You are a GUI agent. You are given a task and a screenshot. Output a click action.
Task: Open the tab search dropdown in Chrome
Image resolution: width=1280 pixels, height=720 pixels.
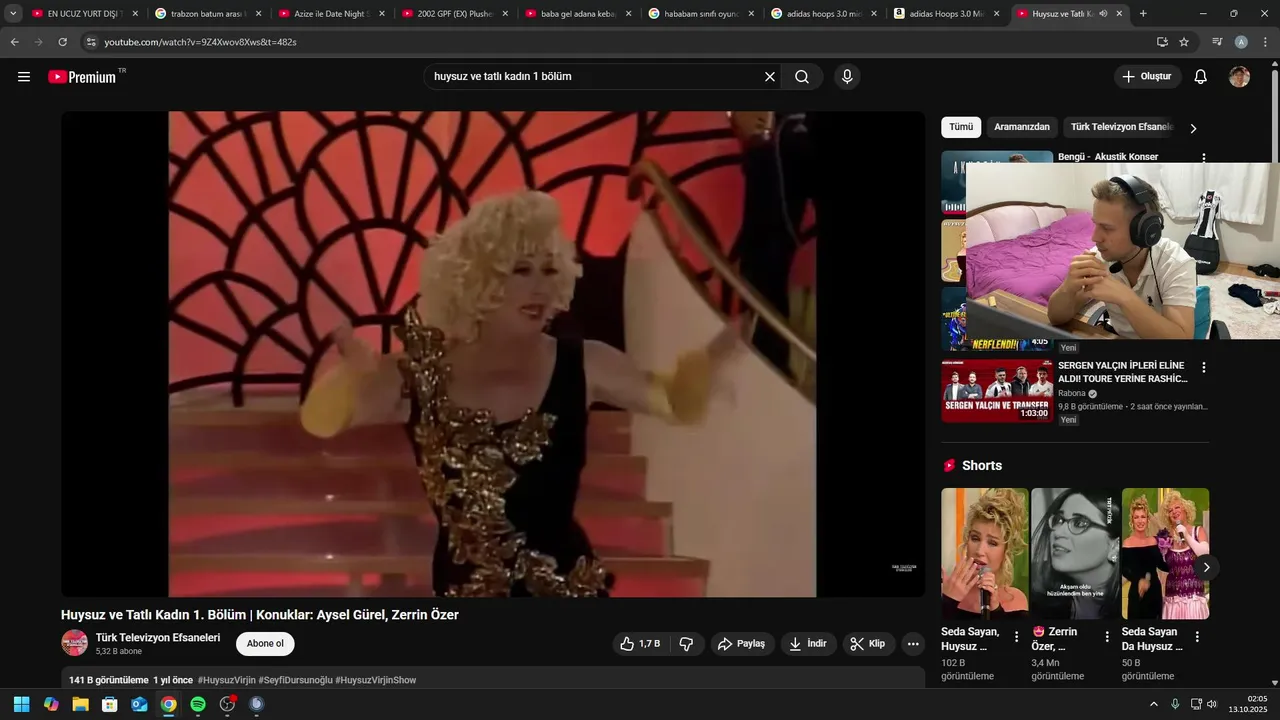(x=13, y=14)
